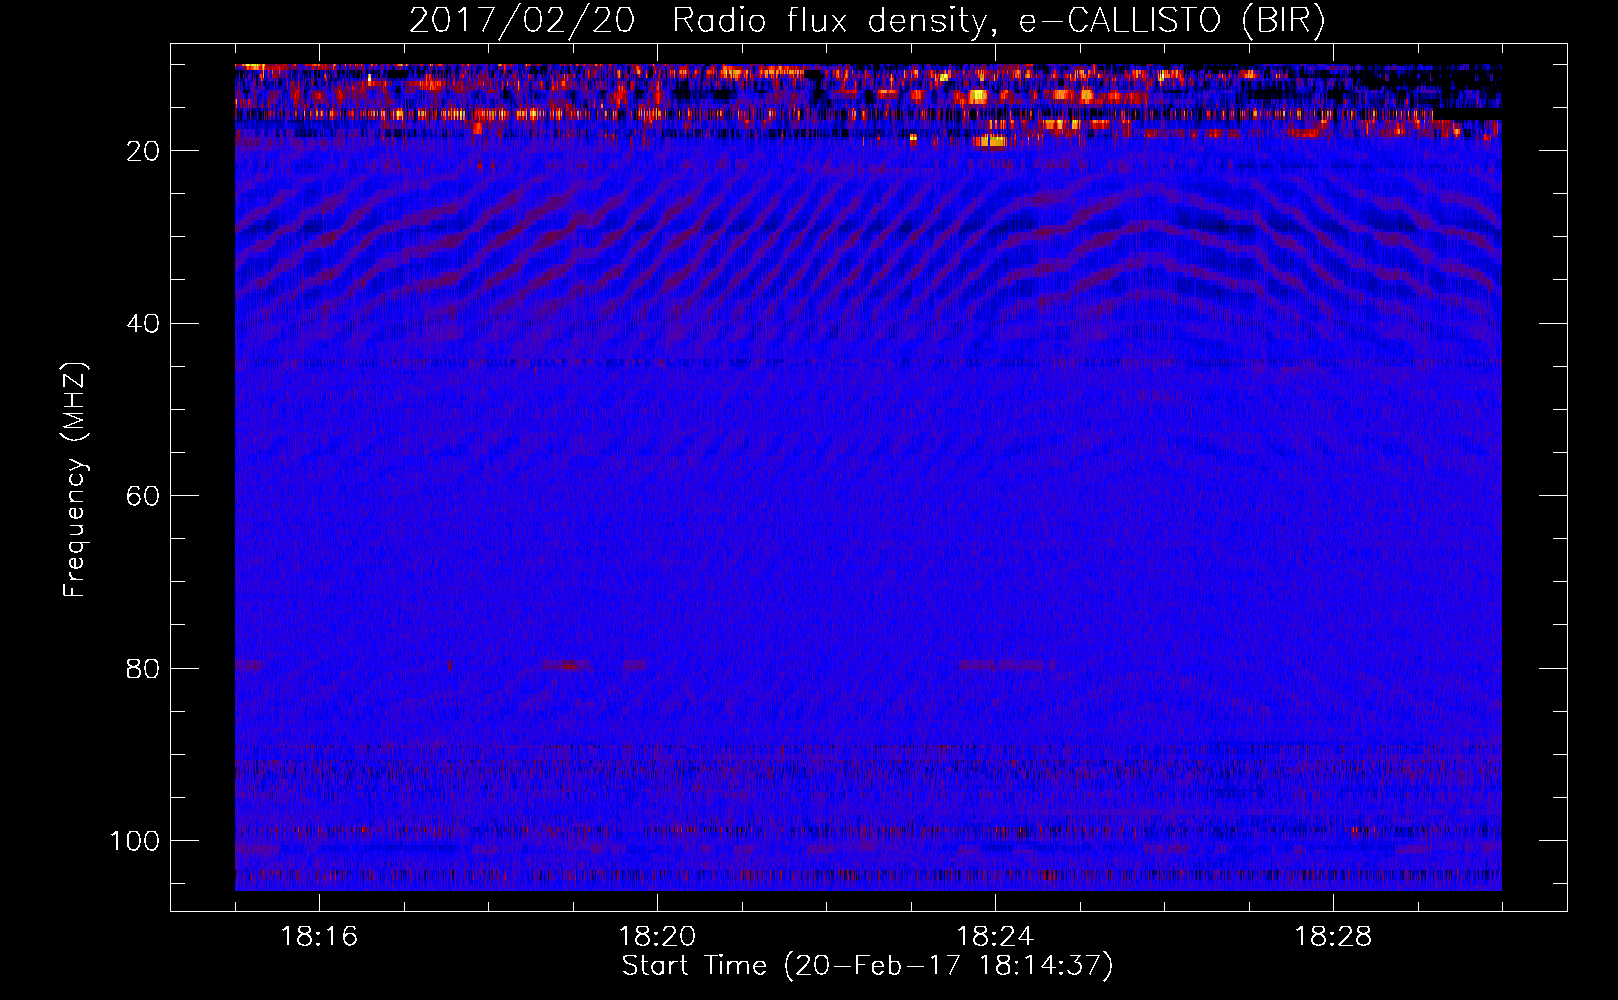
Task: Click the plot title "Radio flux density, e-CALLISTO (BIR)"
Action: (x=998, y=21)
